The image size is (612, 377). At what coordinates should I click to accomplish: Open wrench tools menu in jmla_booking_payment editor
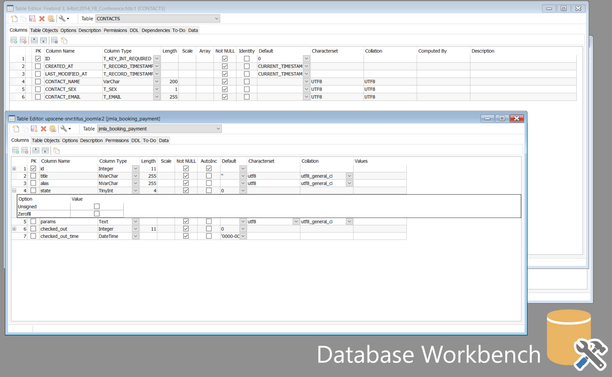65,129
